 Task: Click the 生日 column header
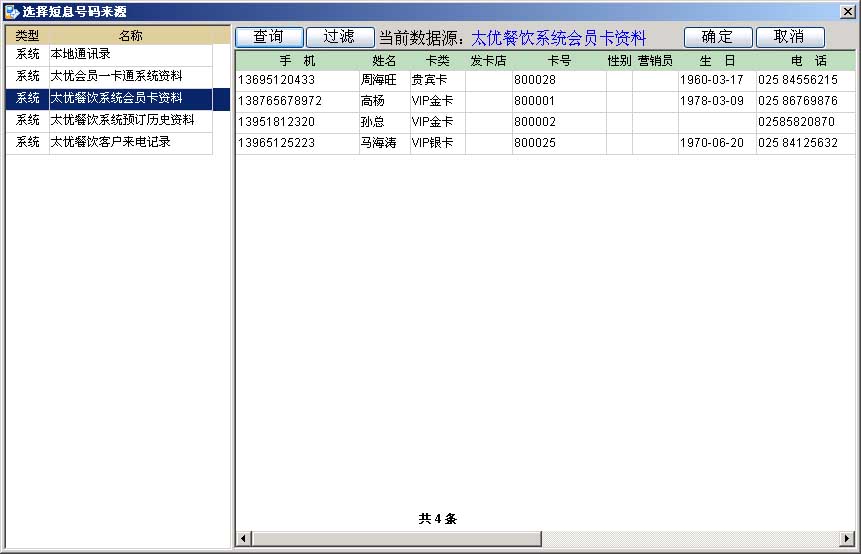point(717,61)
